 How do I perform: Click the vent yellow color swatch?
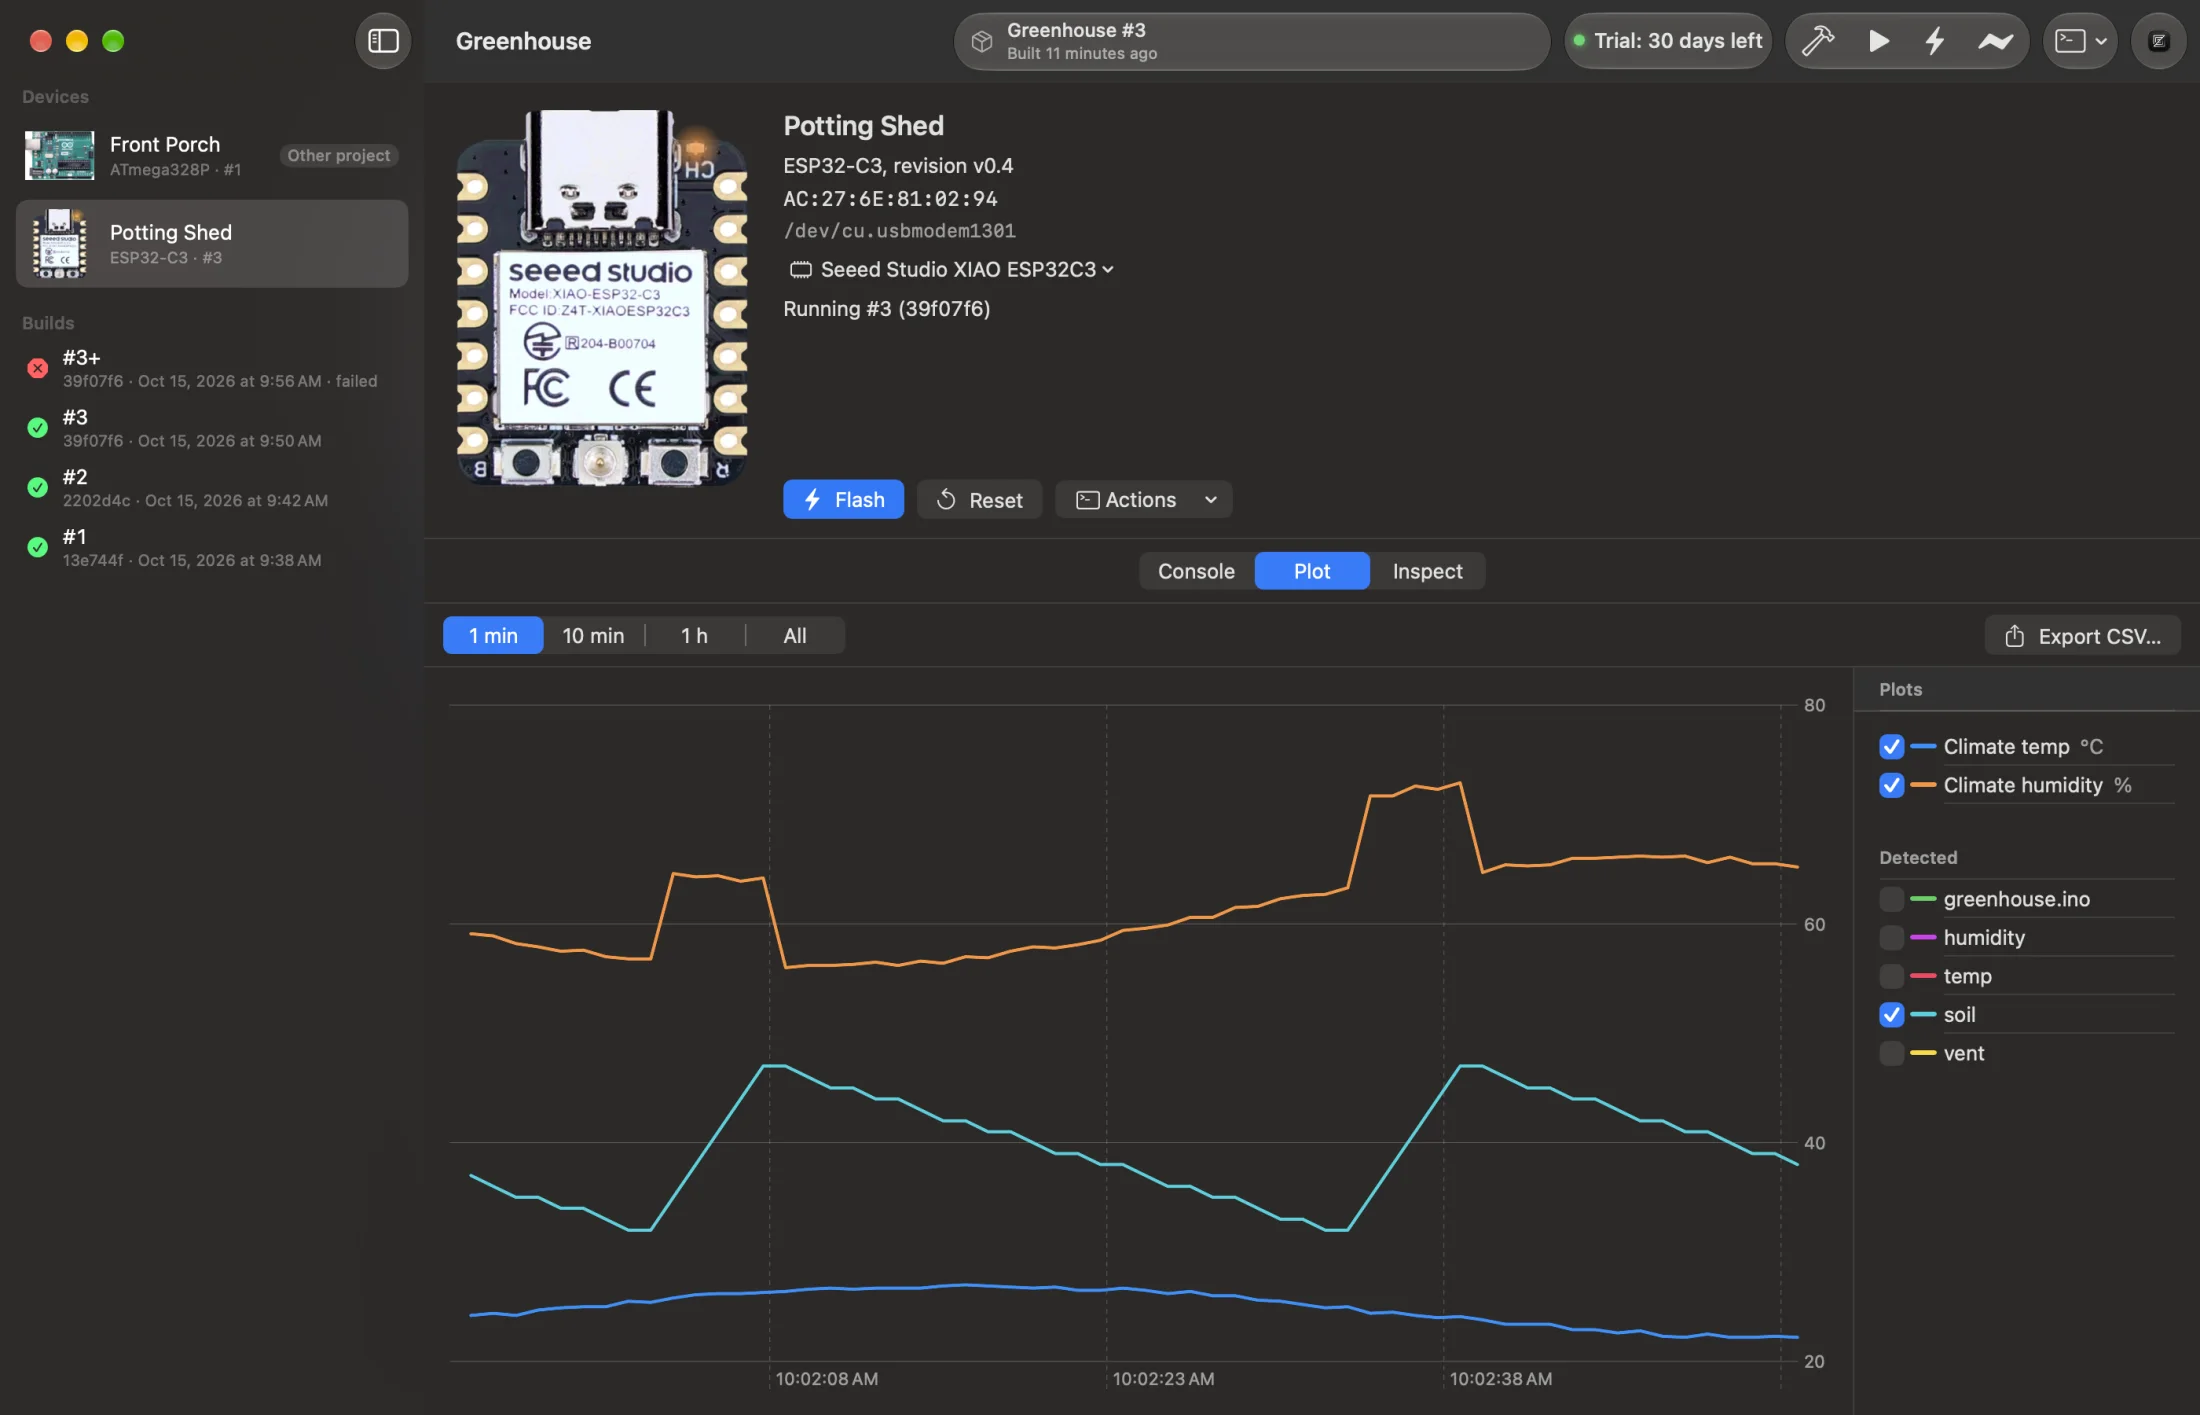[x=1923, y=1053]
